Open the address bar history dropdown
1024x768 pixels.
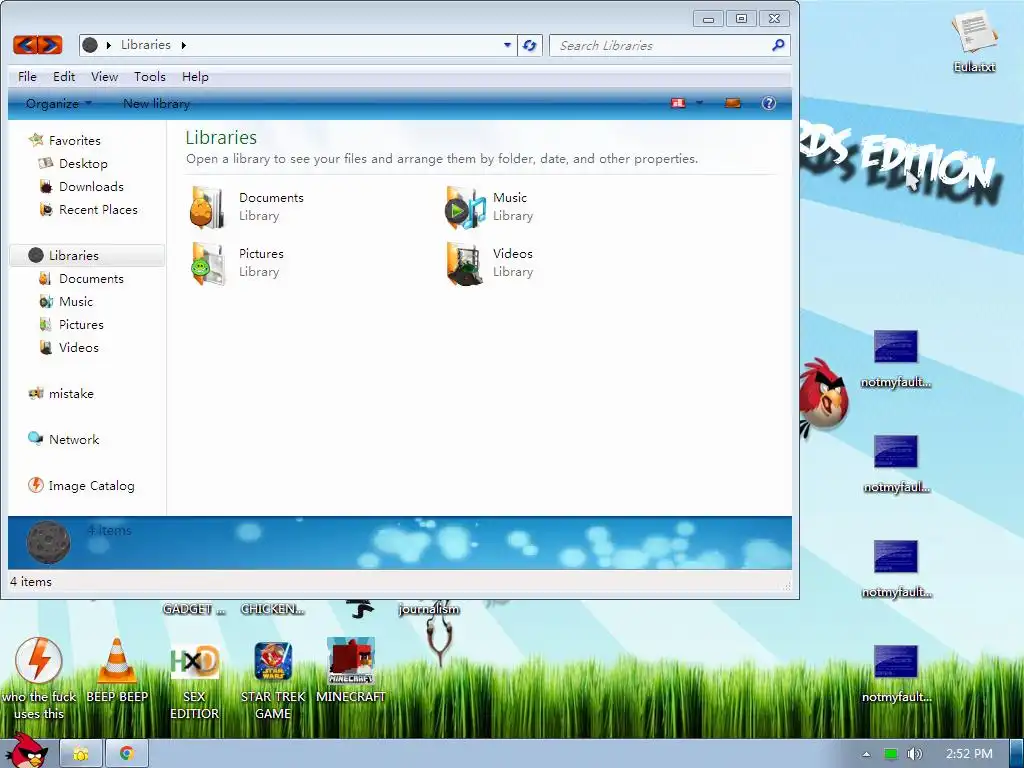coord(507,45)
